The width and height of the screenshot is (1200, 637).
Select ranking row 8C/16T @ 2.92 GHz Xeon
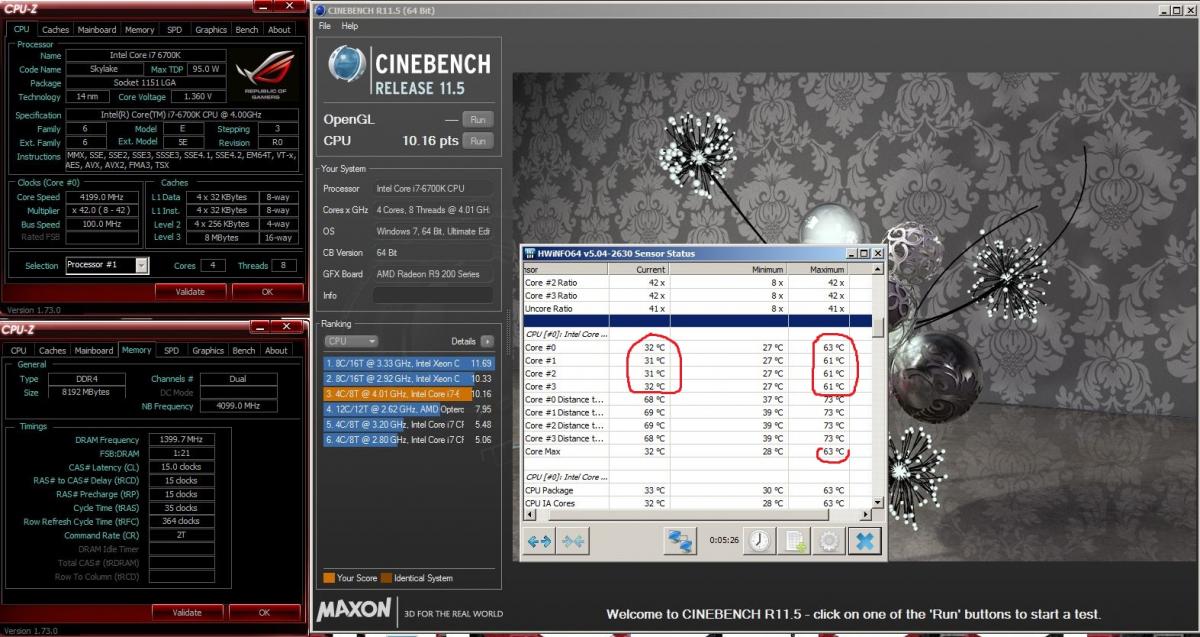coord(409,379)
